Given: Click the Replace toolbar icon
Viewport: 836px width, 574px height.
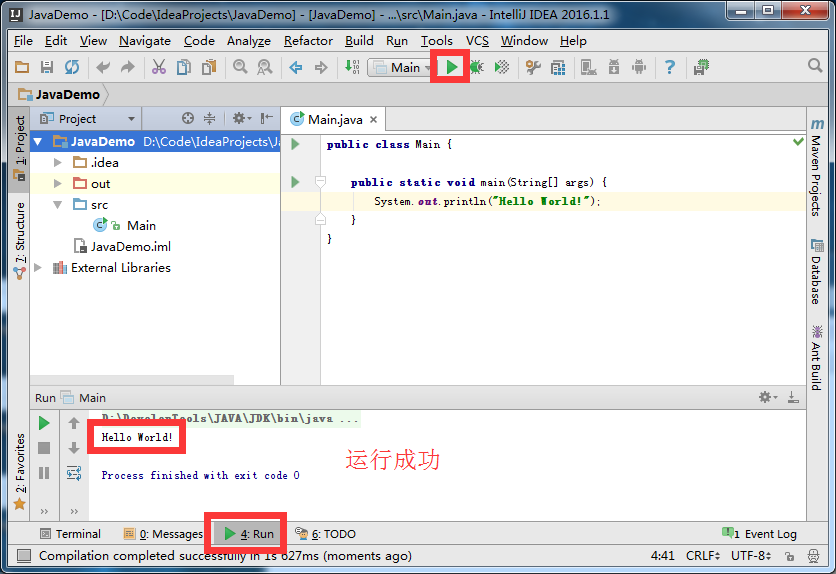Looking at the screenshot, I should click(264, 67).
